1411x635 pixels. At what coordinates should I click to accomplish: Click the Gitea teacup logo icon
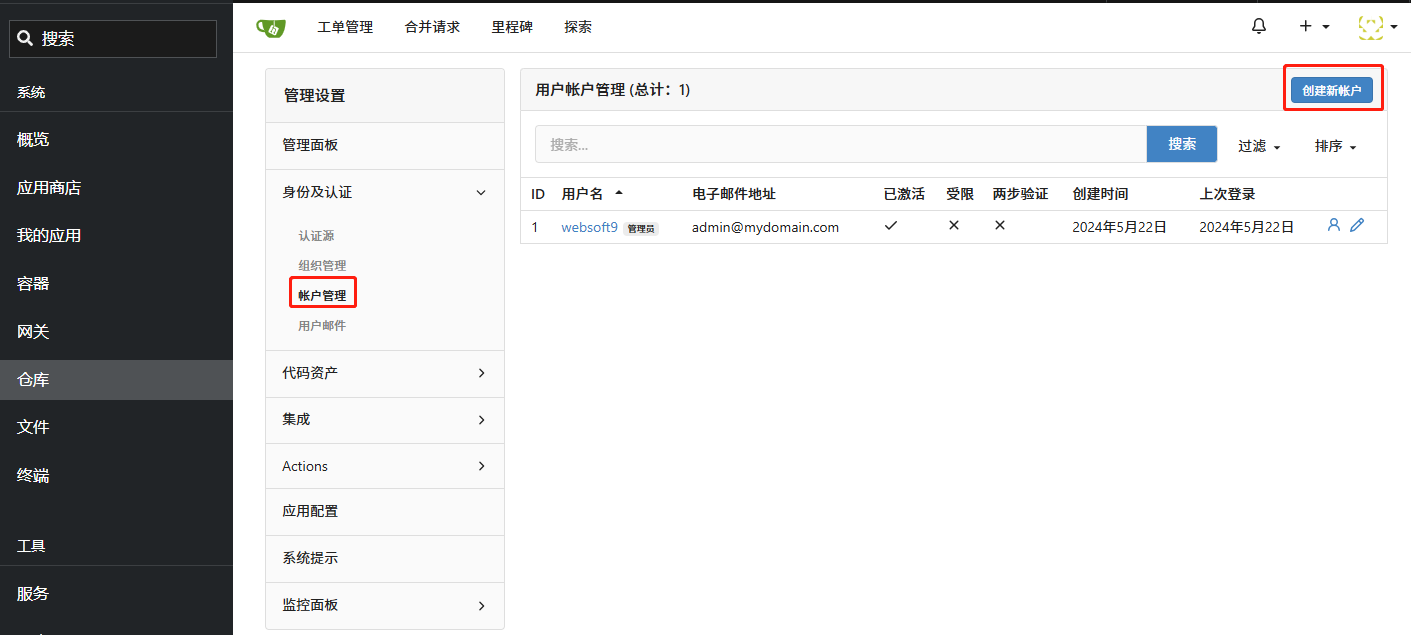point(271,27)
